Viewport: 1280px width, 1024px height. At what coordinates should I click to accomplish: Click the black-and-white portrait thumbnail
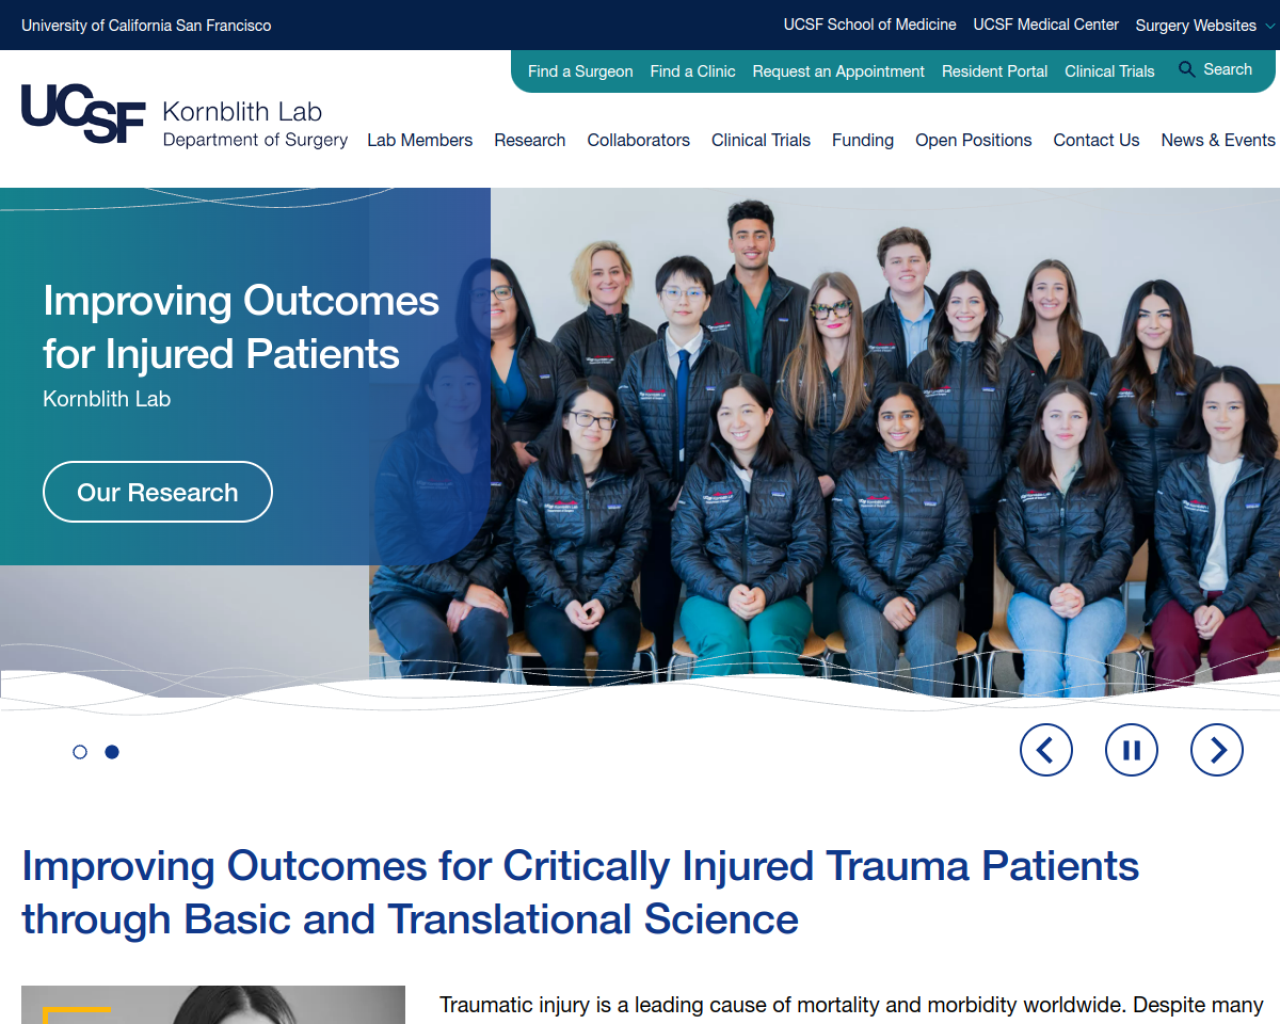tap(213, 1004)
